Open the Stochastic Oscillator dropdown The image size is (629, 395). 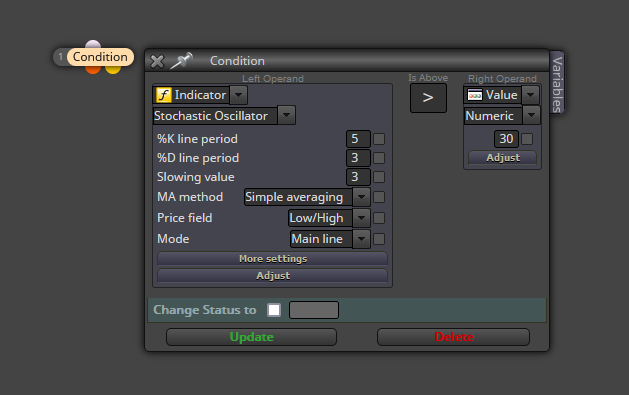click(x=286, y=115)
